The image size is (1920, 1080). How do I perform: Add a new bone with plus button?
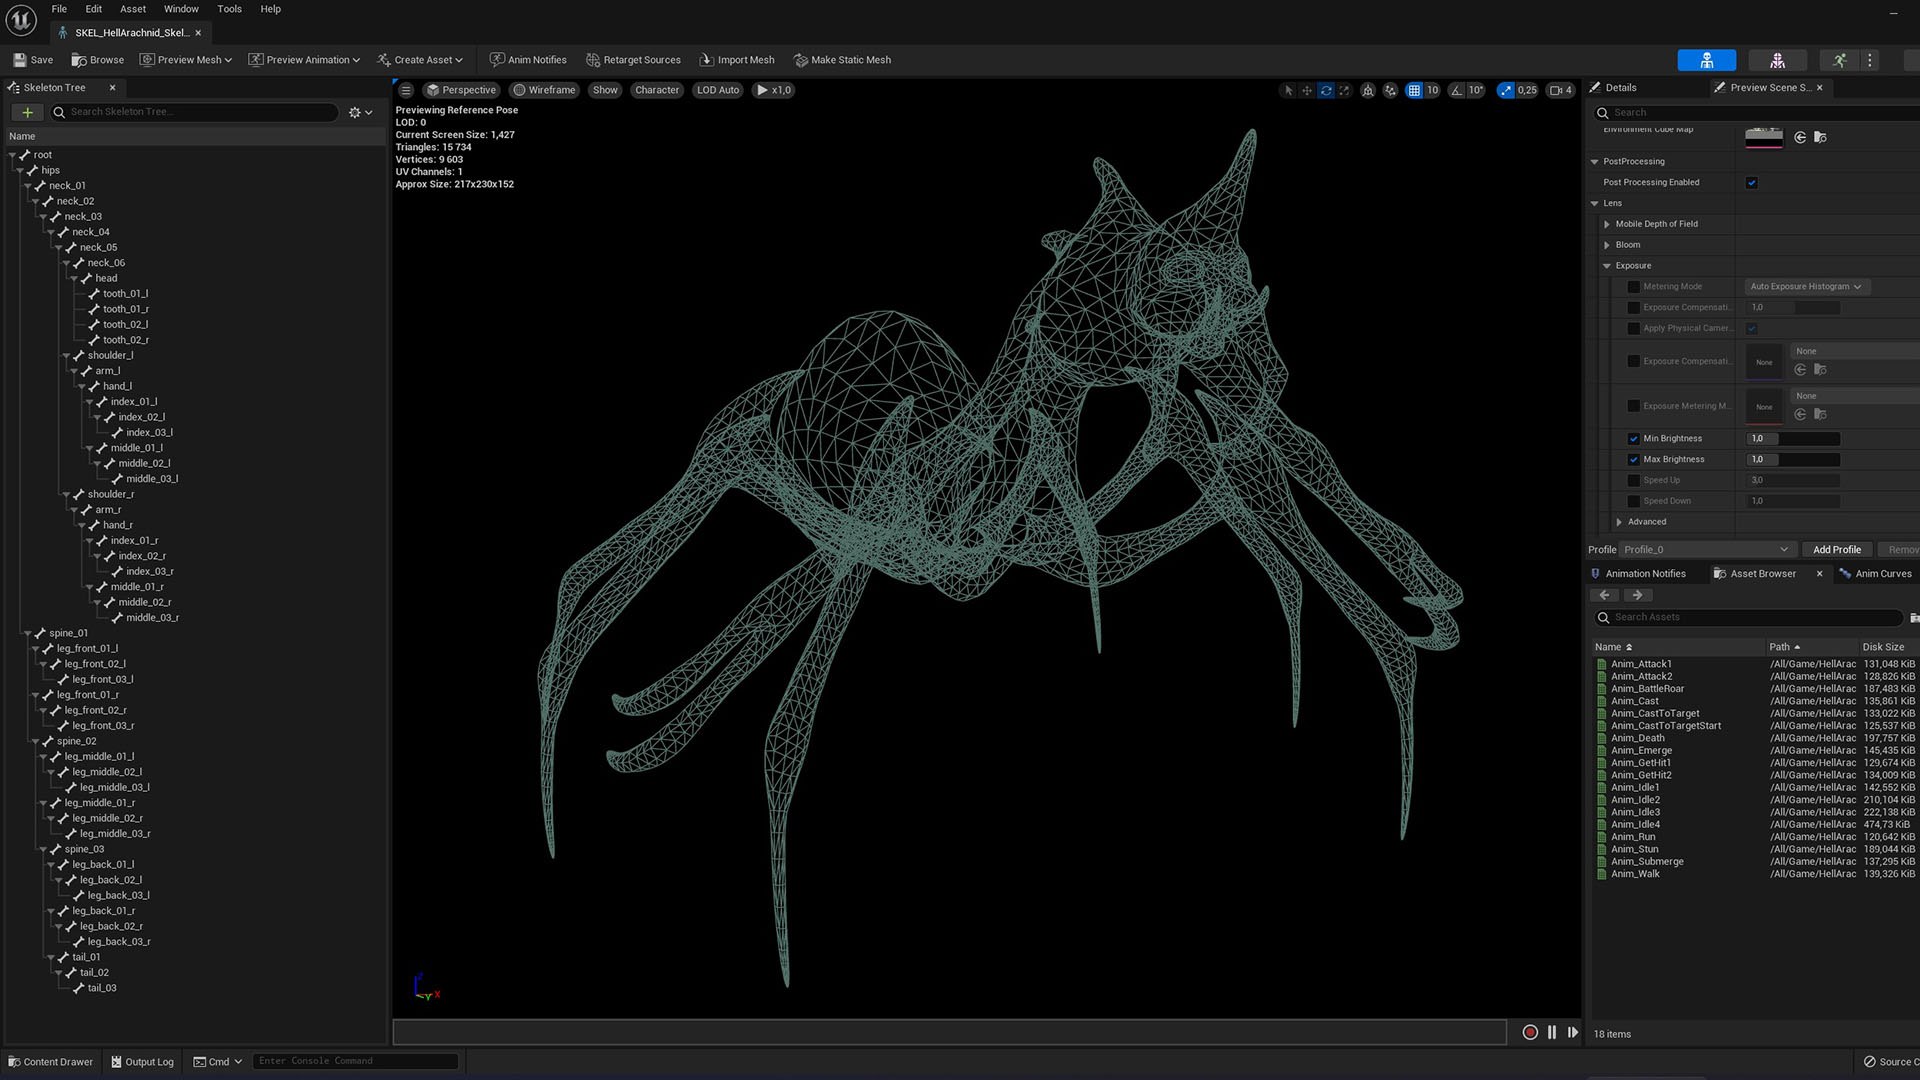coord(27,112)
